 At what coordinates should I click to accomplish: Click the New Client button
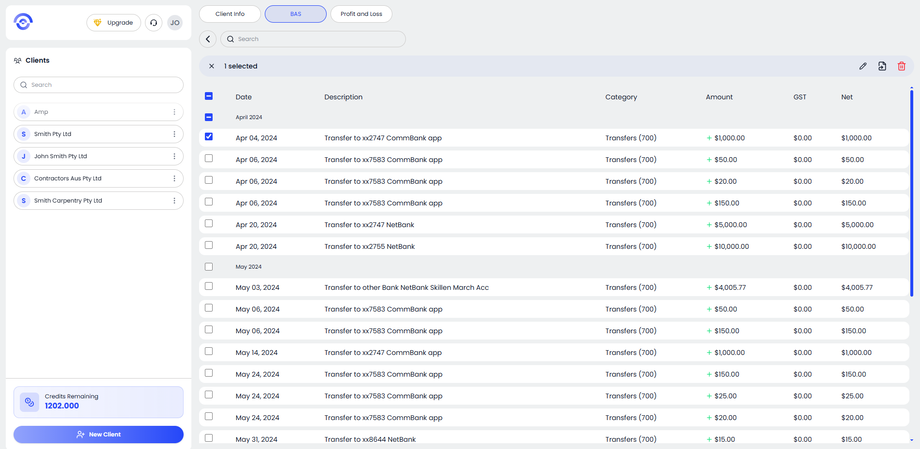click(x=98, y=434)
